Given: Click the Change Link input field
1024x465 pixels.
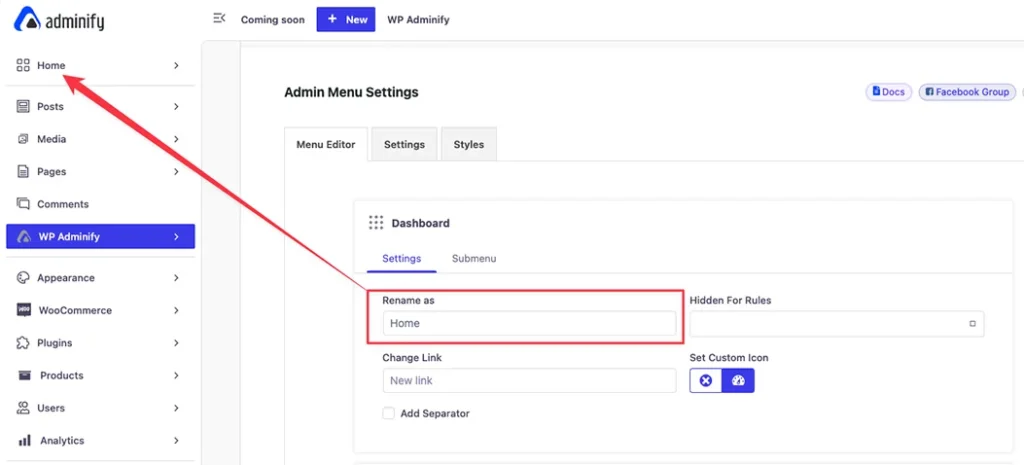Looking at the screenshot, I should pyautogui.click(x=529, y=381).
